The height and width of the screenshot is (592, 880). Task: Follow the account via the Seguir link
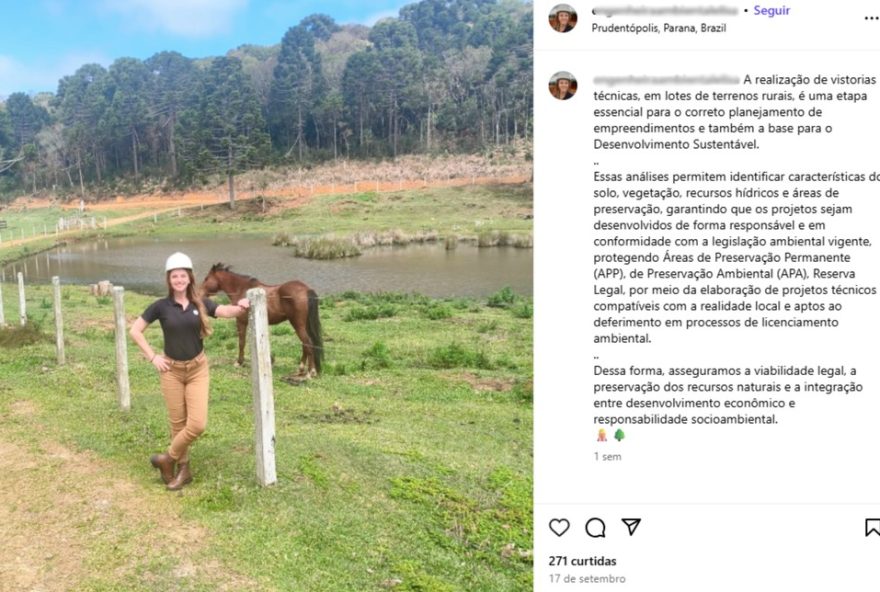pyautogui.click(x=771, y=11)
